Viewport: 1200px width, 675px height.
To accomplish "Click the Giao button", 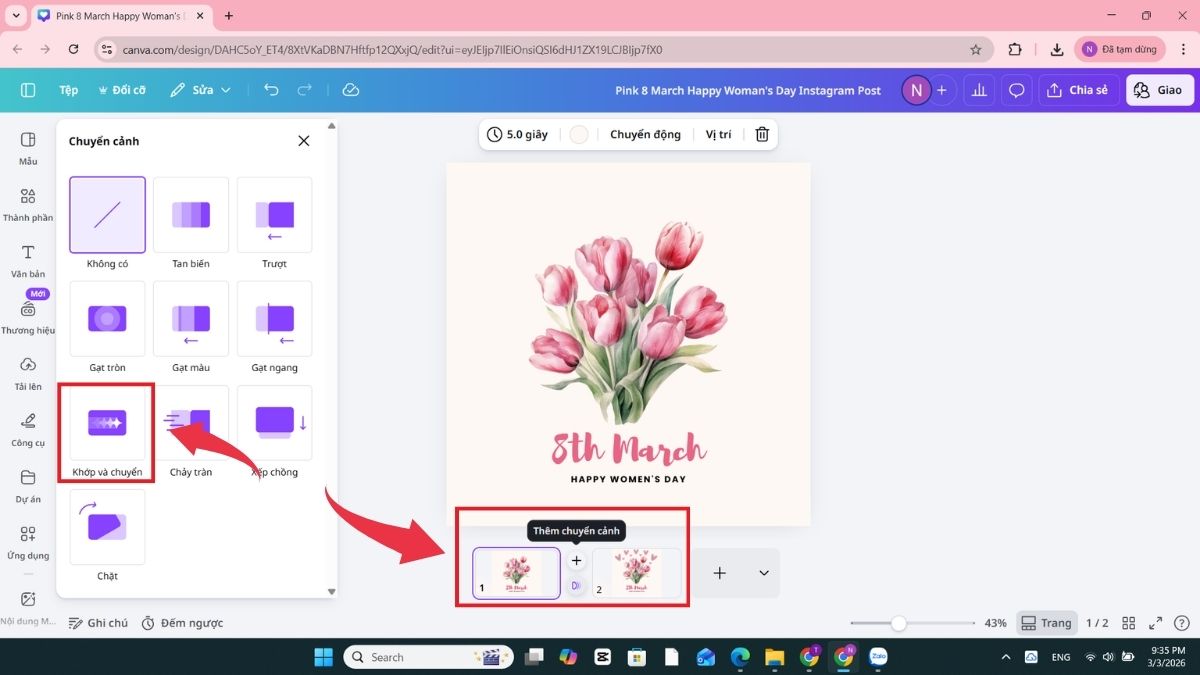I will click(1159, 90).
